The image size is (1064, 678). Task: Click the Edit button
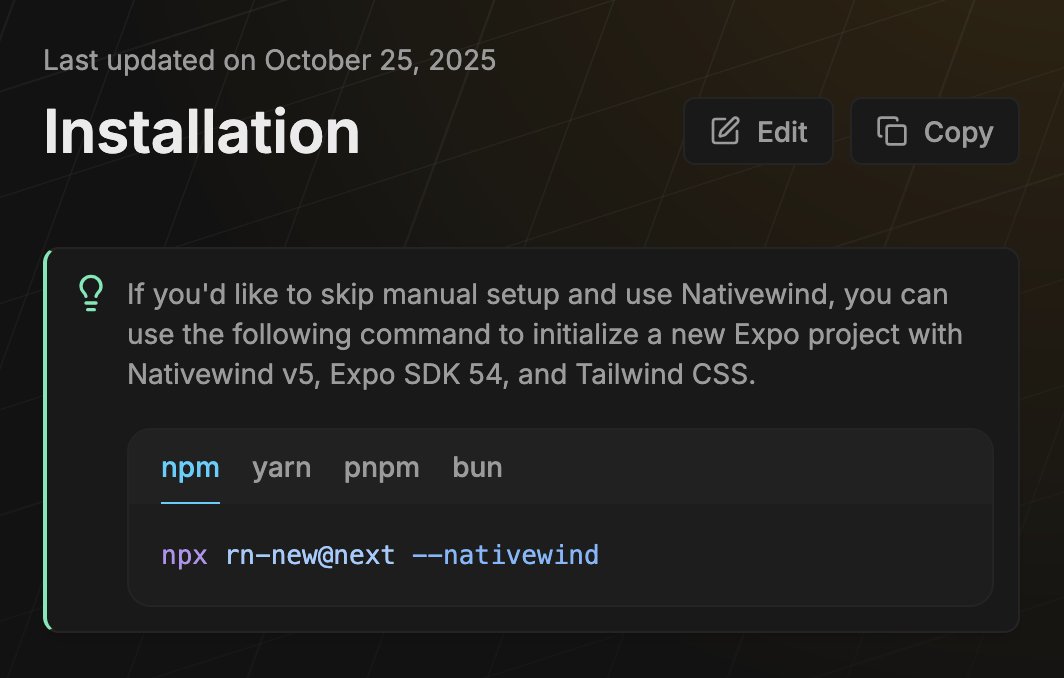758,131
